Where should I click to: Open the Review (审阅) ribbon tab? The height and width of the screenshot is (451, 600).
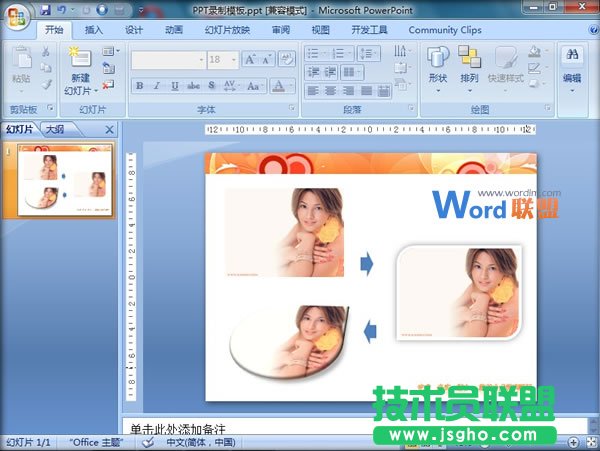coord(281,30)
